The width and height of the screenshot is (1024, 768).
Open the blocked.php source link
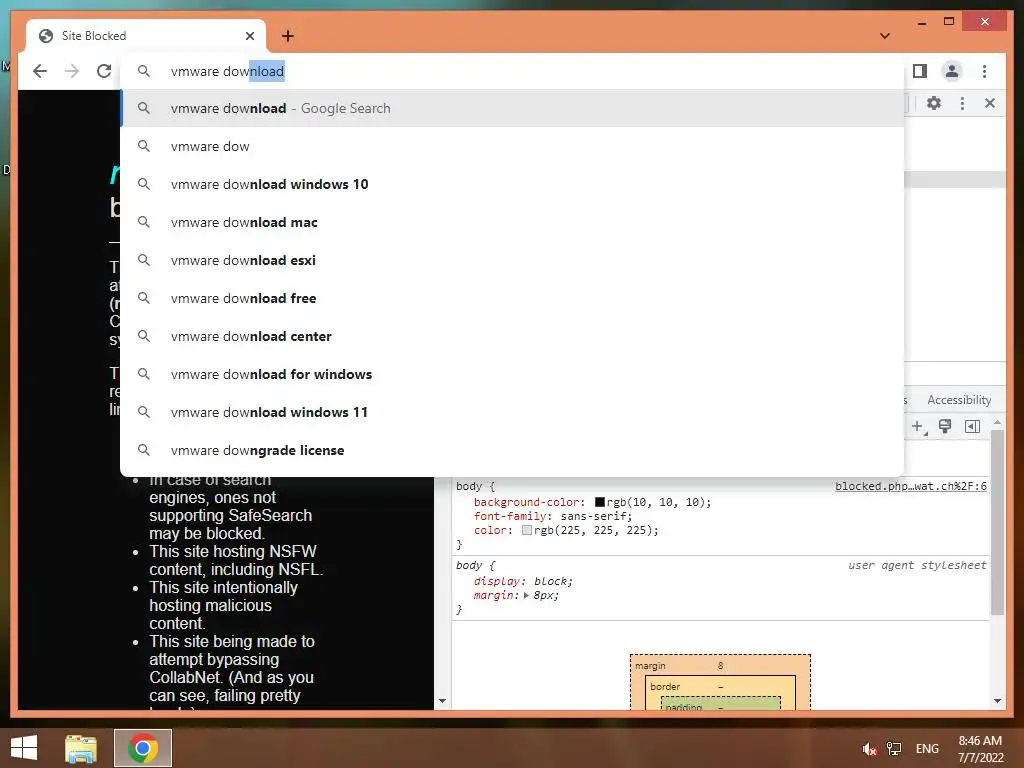pos(910,487)
